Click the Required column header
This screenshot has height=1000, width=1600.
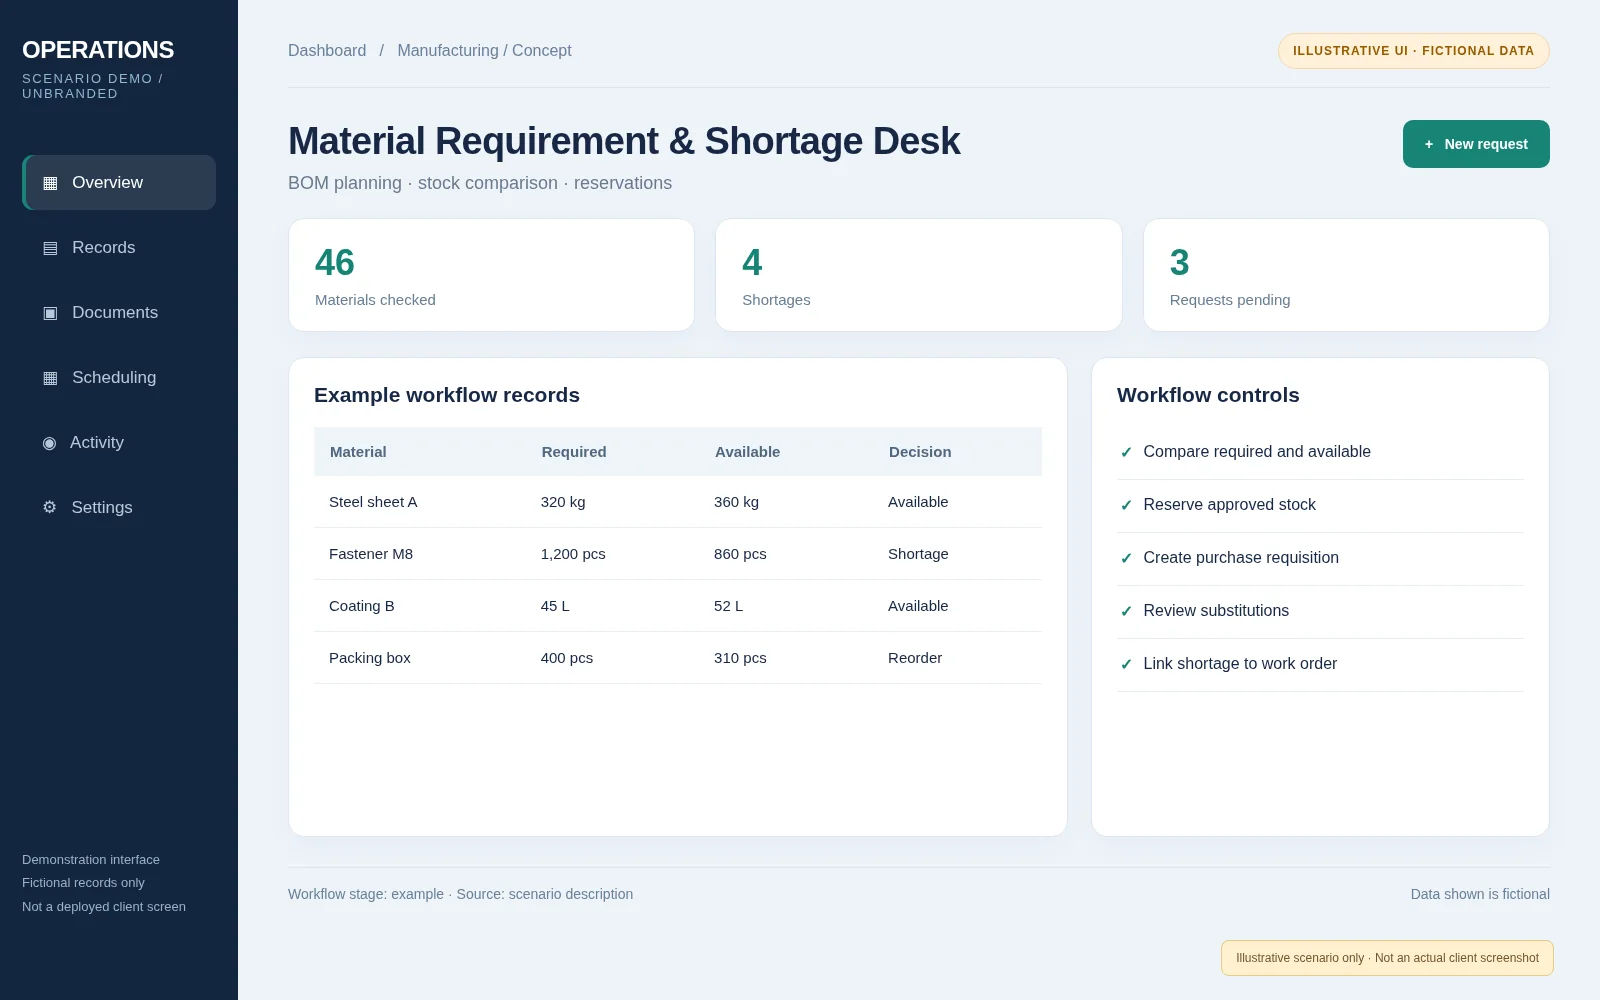tap(574, 451)
